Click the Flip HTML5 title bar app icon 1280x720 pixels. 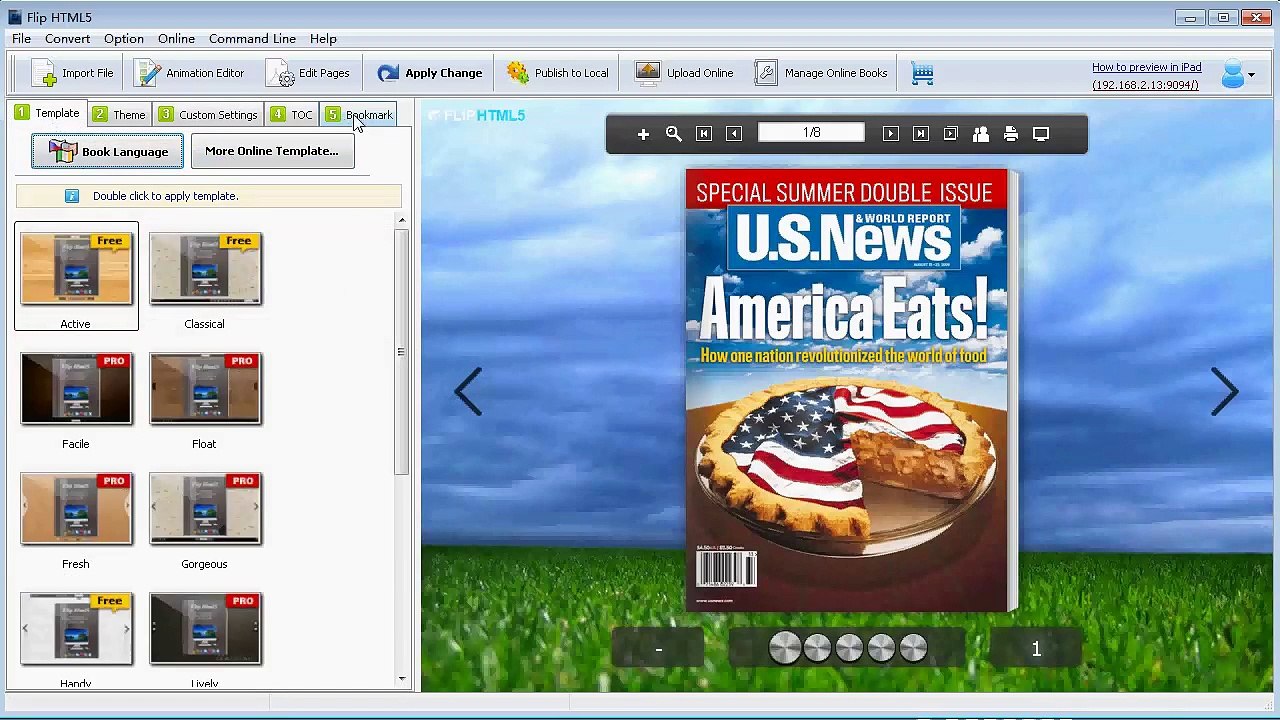(15, 17)
